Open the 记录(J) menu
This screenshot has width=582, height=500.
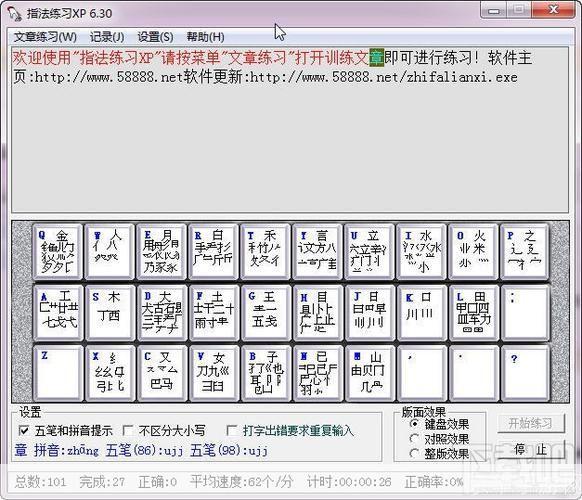107,37
